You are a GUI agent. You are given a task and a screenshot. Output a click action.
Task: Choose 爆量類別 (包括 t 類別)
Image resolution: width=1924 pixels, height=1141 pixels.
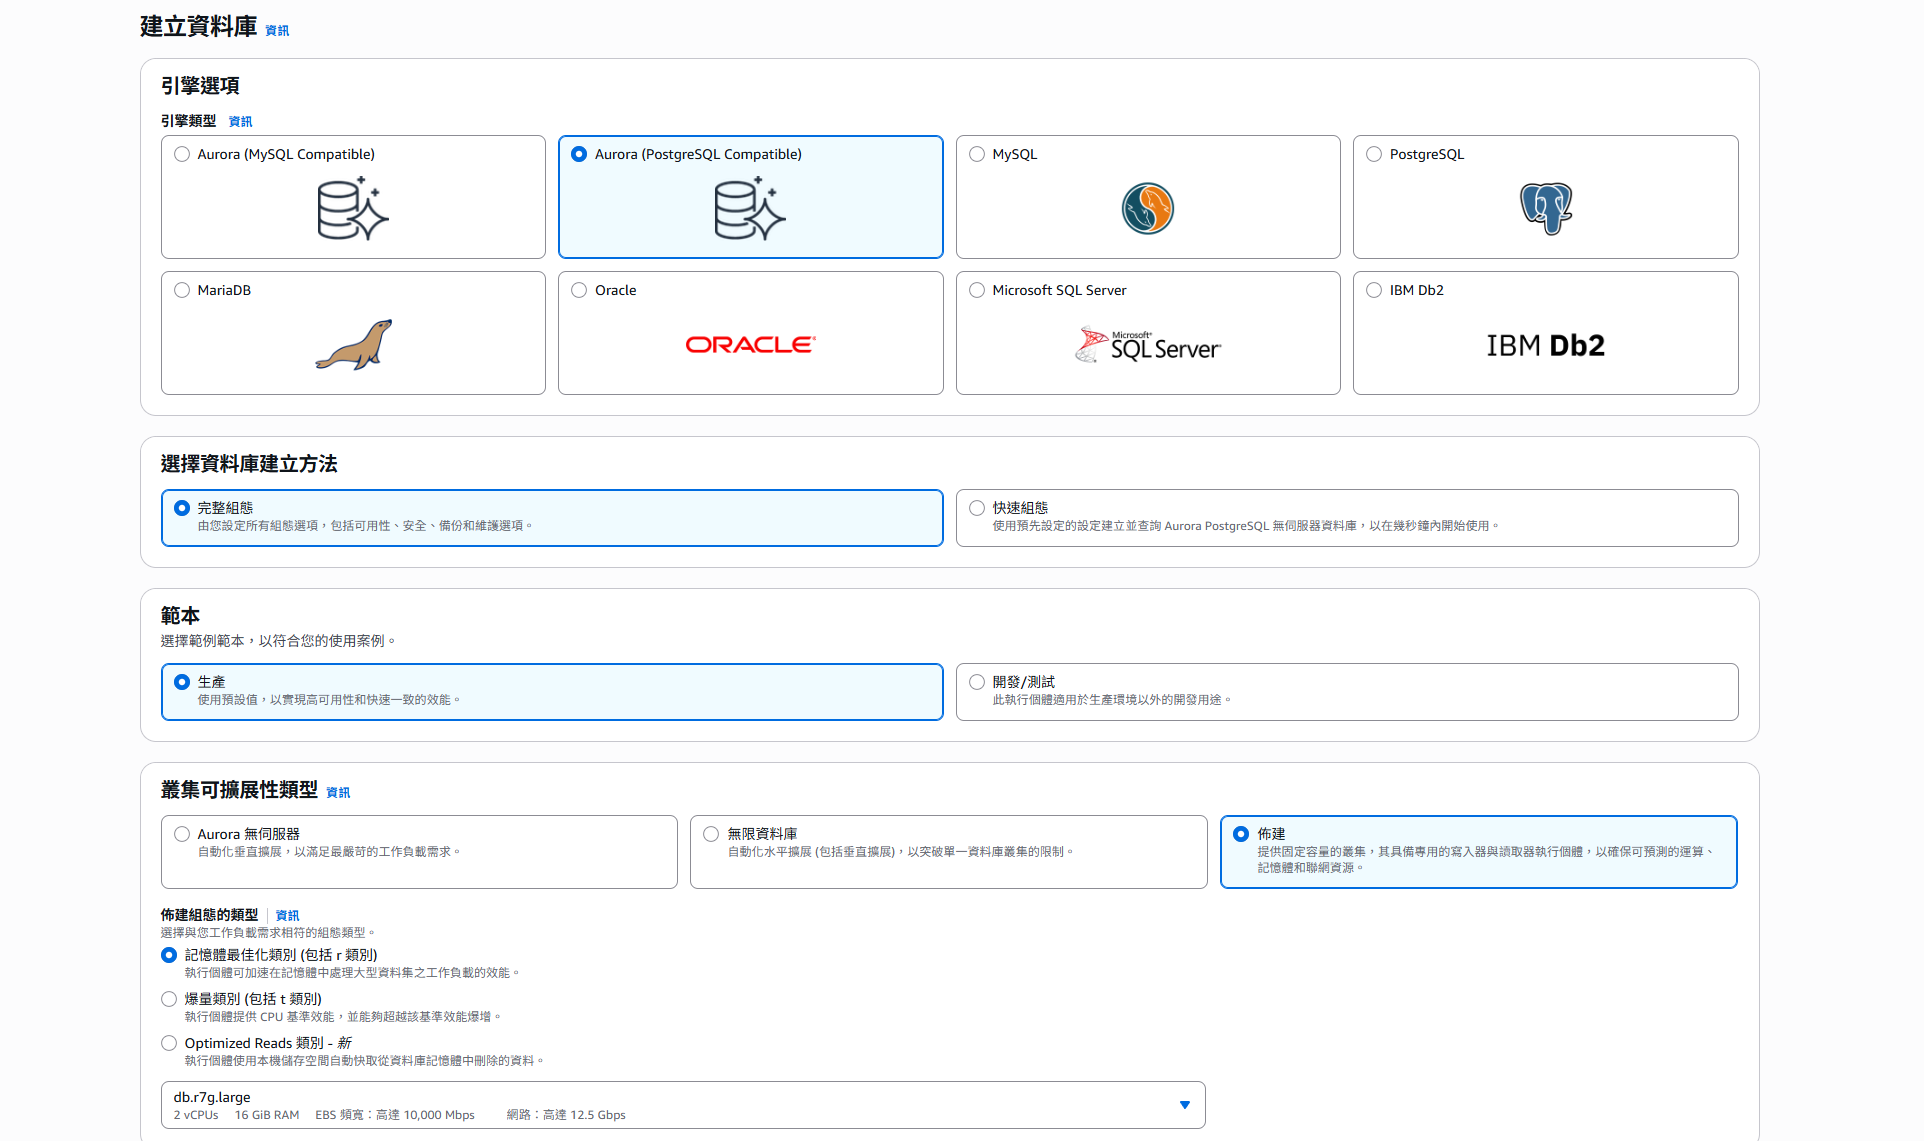click(x=169, y=999)
